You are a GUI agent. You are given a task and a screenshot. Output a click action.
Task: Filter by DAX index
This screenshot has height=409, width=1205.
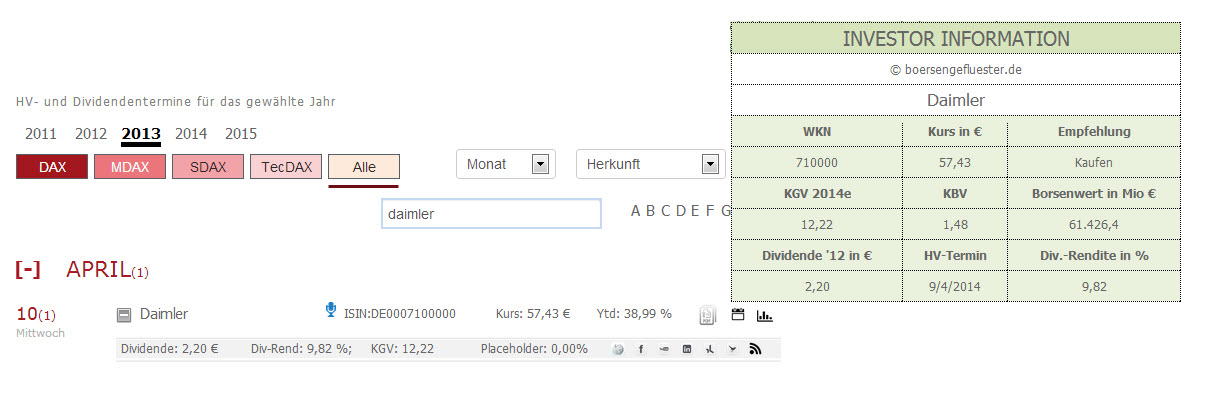[x=52, y=167]
